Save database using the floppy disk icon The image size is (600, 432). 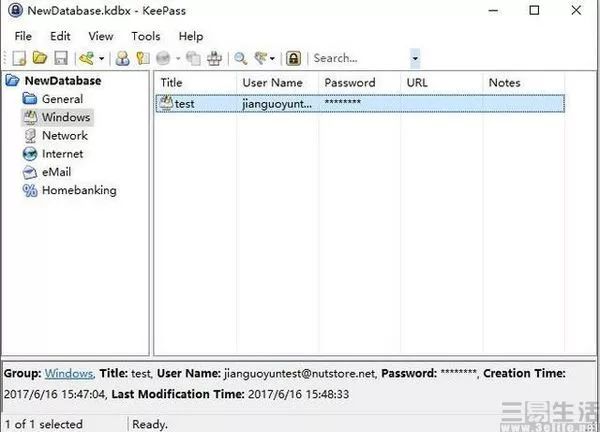(x=61, y=58)
